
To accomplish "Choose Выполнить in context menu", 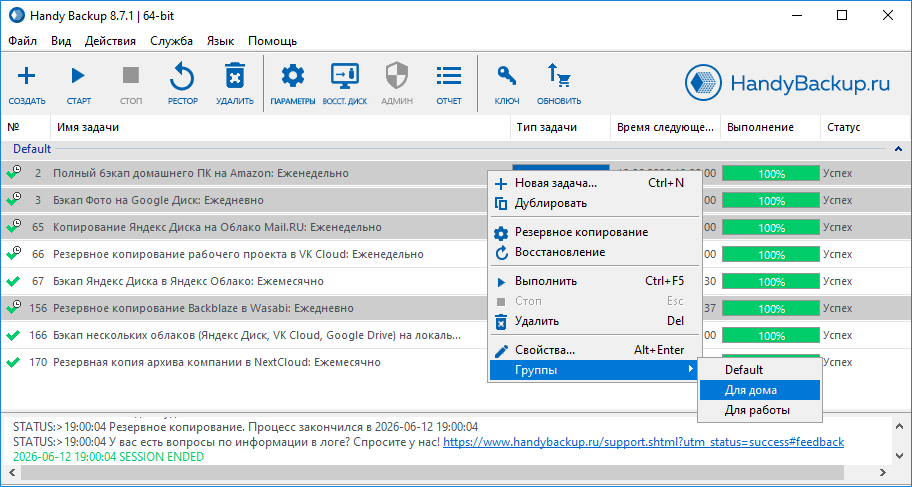I will click(x=594, y=281).
